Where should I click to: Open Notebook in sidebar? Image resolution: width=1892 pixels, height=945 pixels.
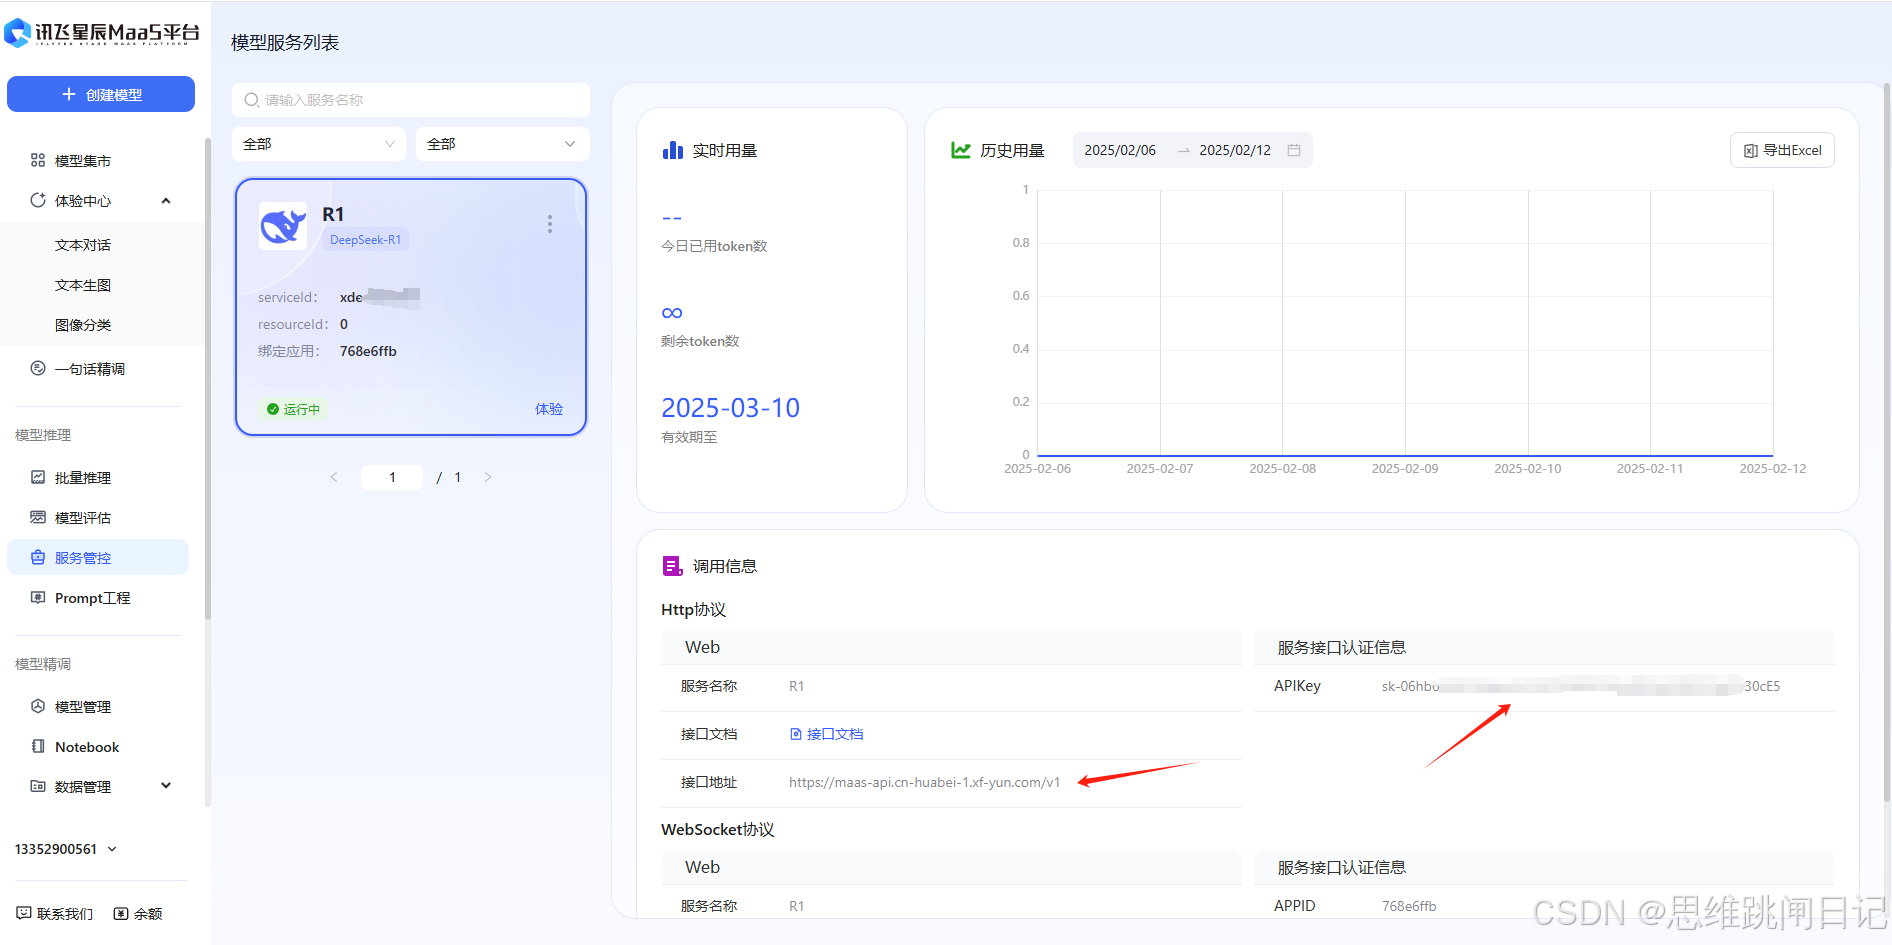click(x=87, y=747)
